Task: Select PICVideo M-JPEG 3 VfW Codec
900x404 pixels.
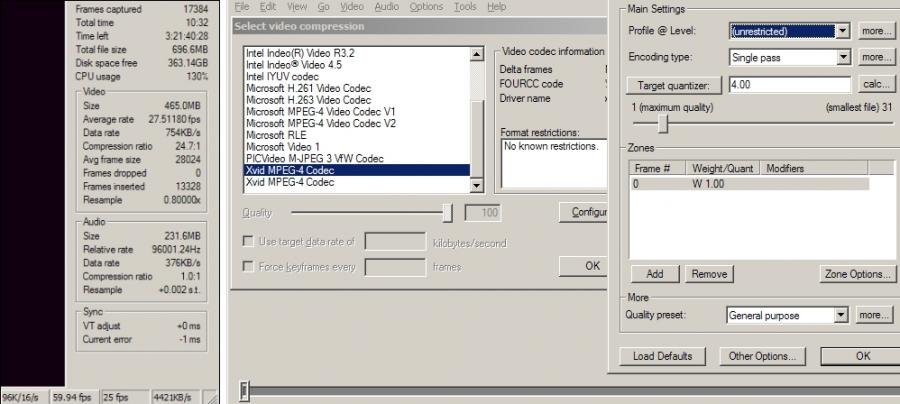Action: pos(314,158)
